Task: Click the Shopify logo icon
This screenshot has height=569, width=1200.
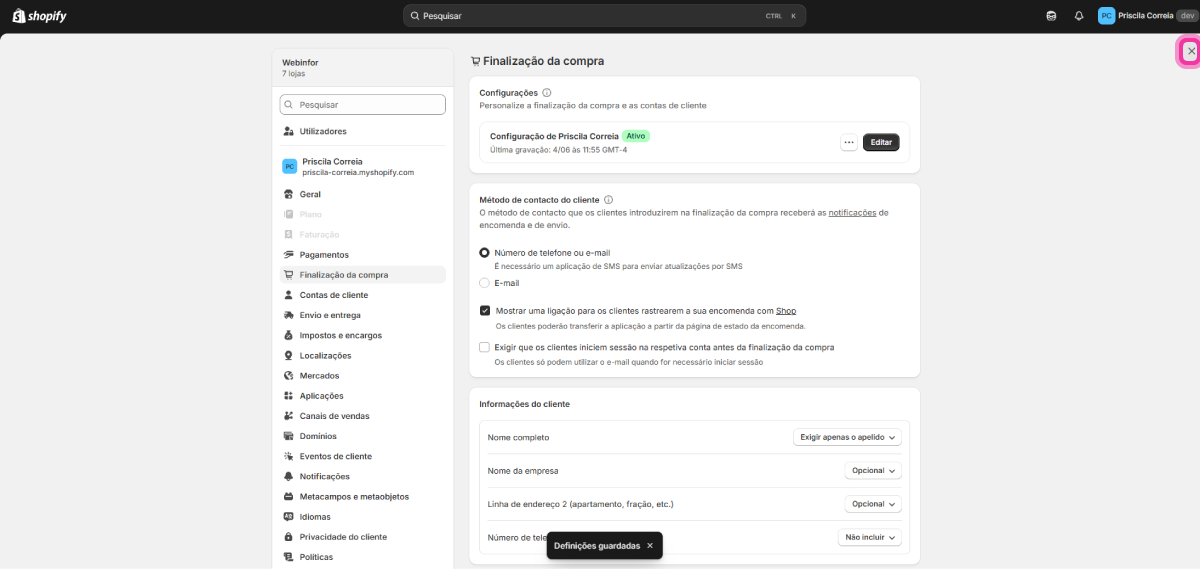Action: point(40,16)
